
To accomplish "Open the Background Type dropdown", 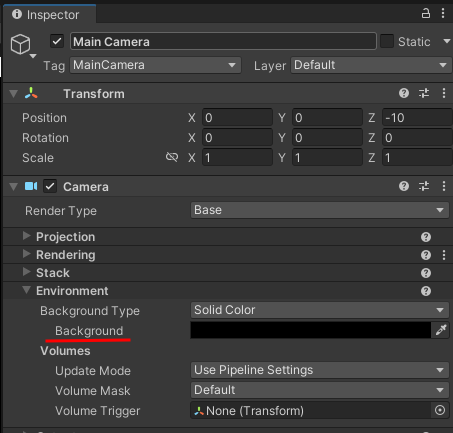I will (320, 310).
